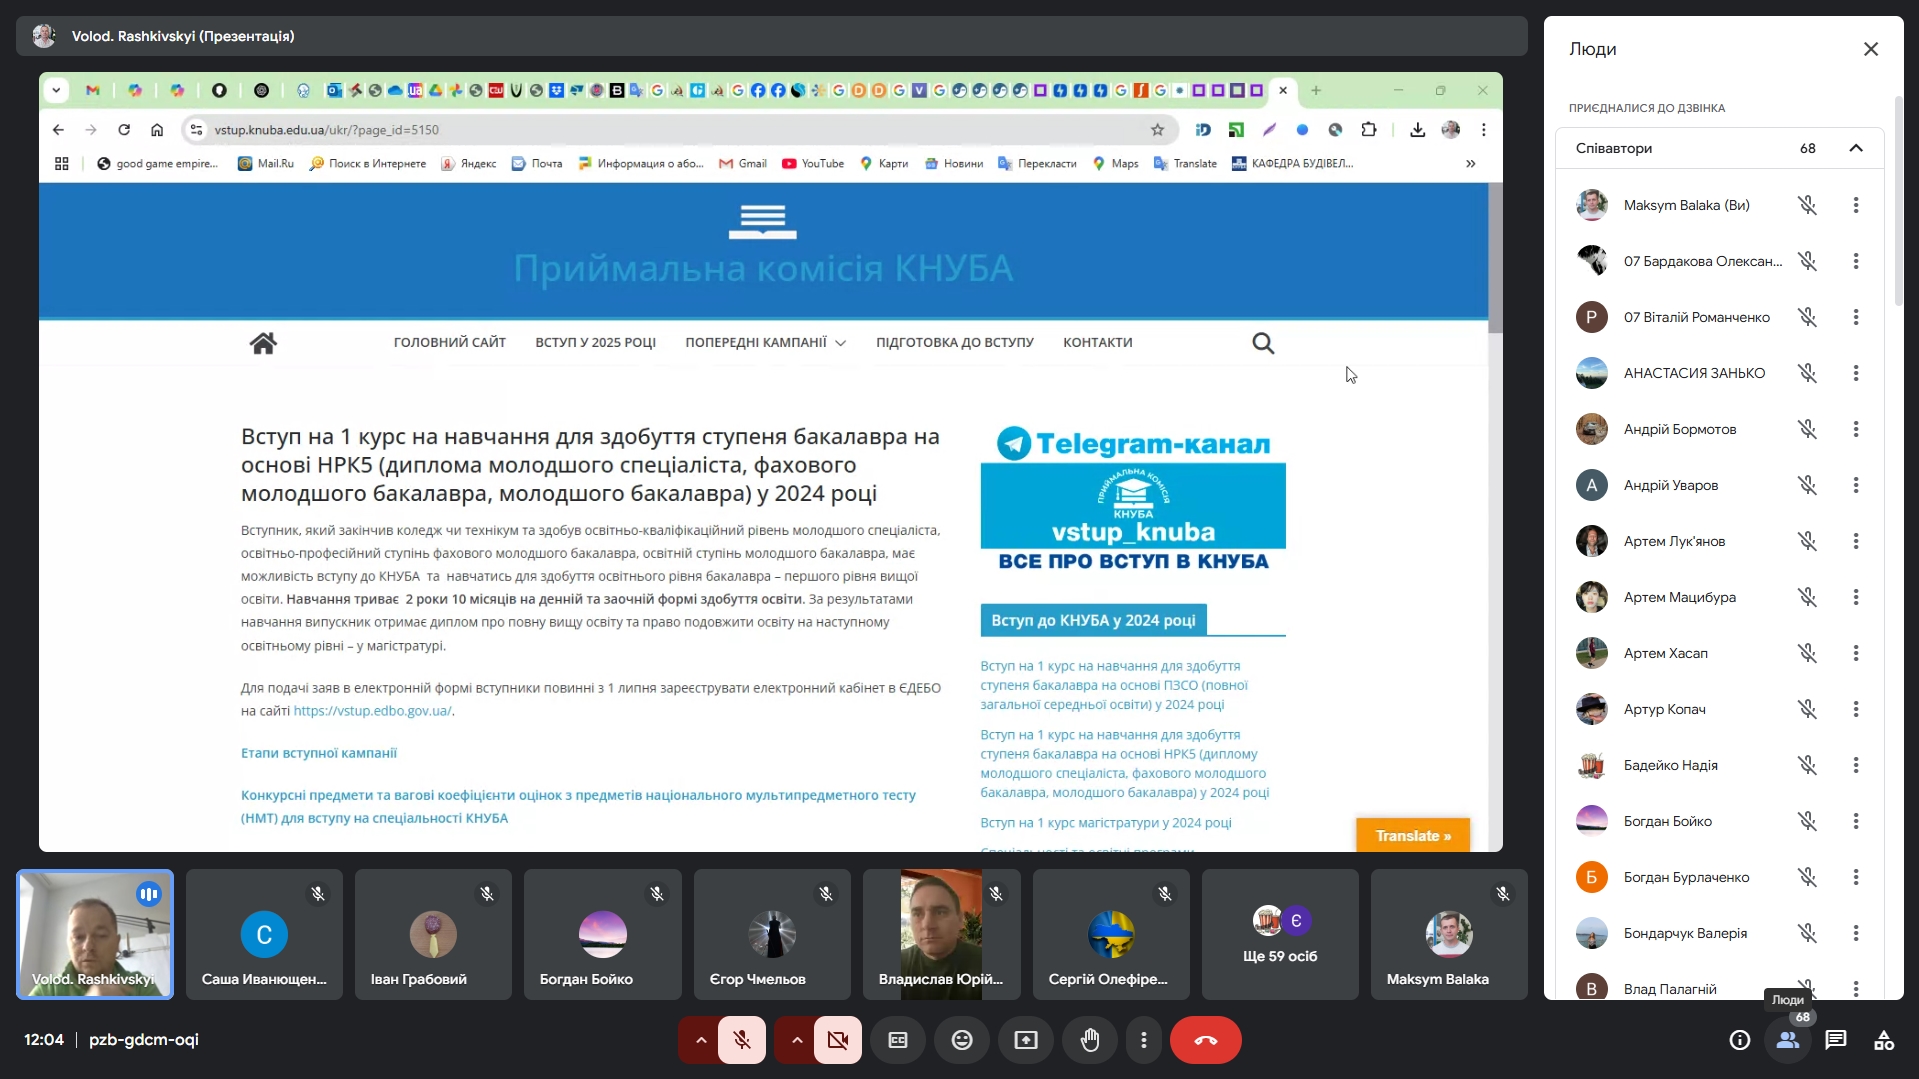The image size is (1919, 1079).
Task: Open the chat panel icon
Action: pyautogui.click(x=1836, y=1040)
